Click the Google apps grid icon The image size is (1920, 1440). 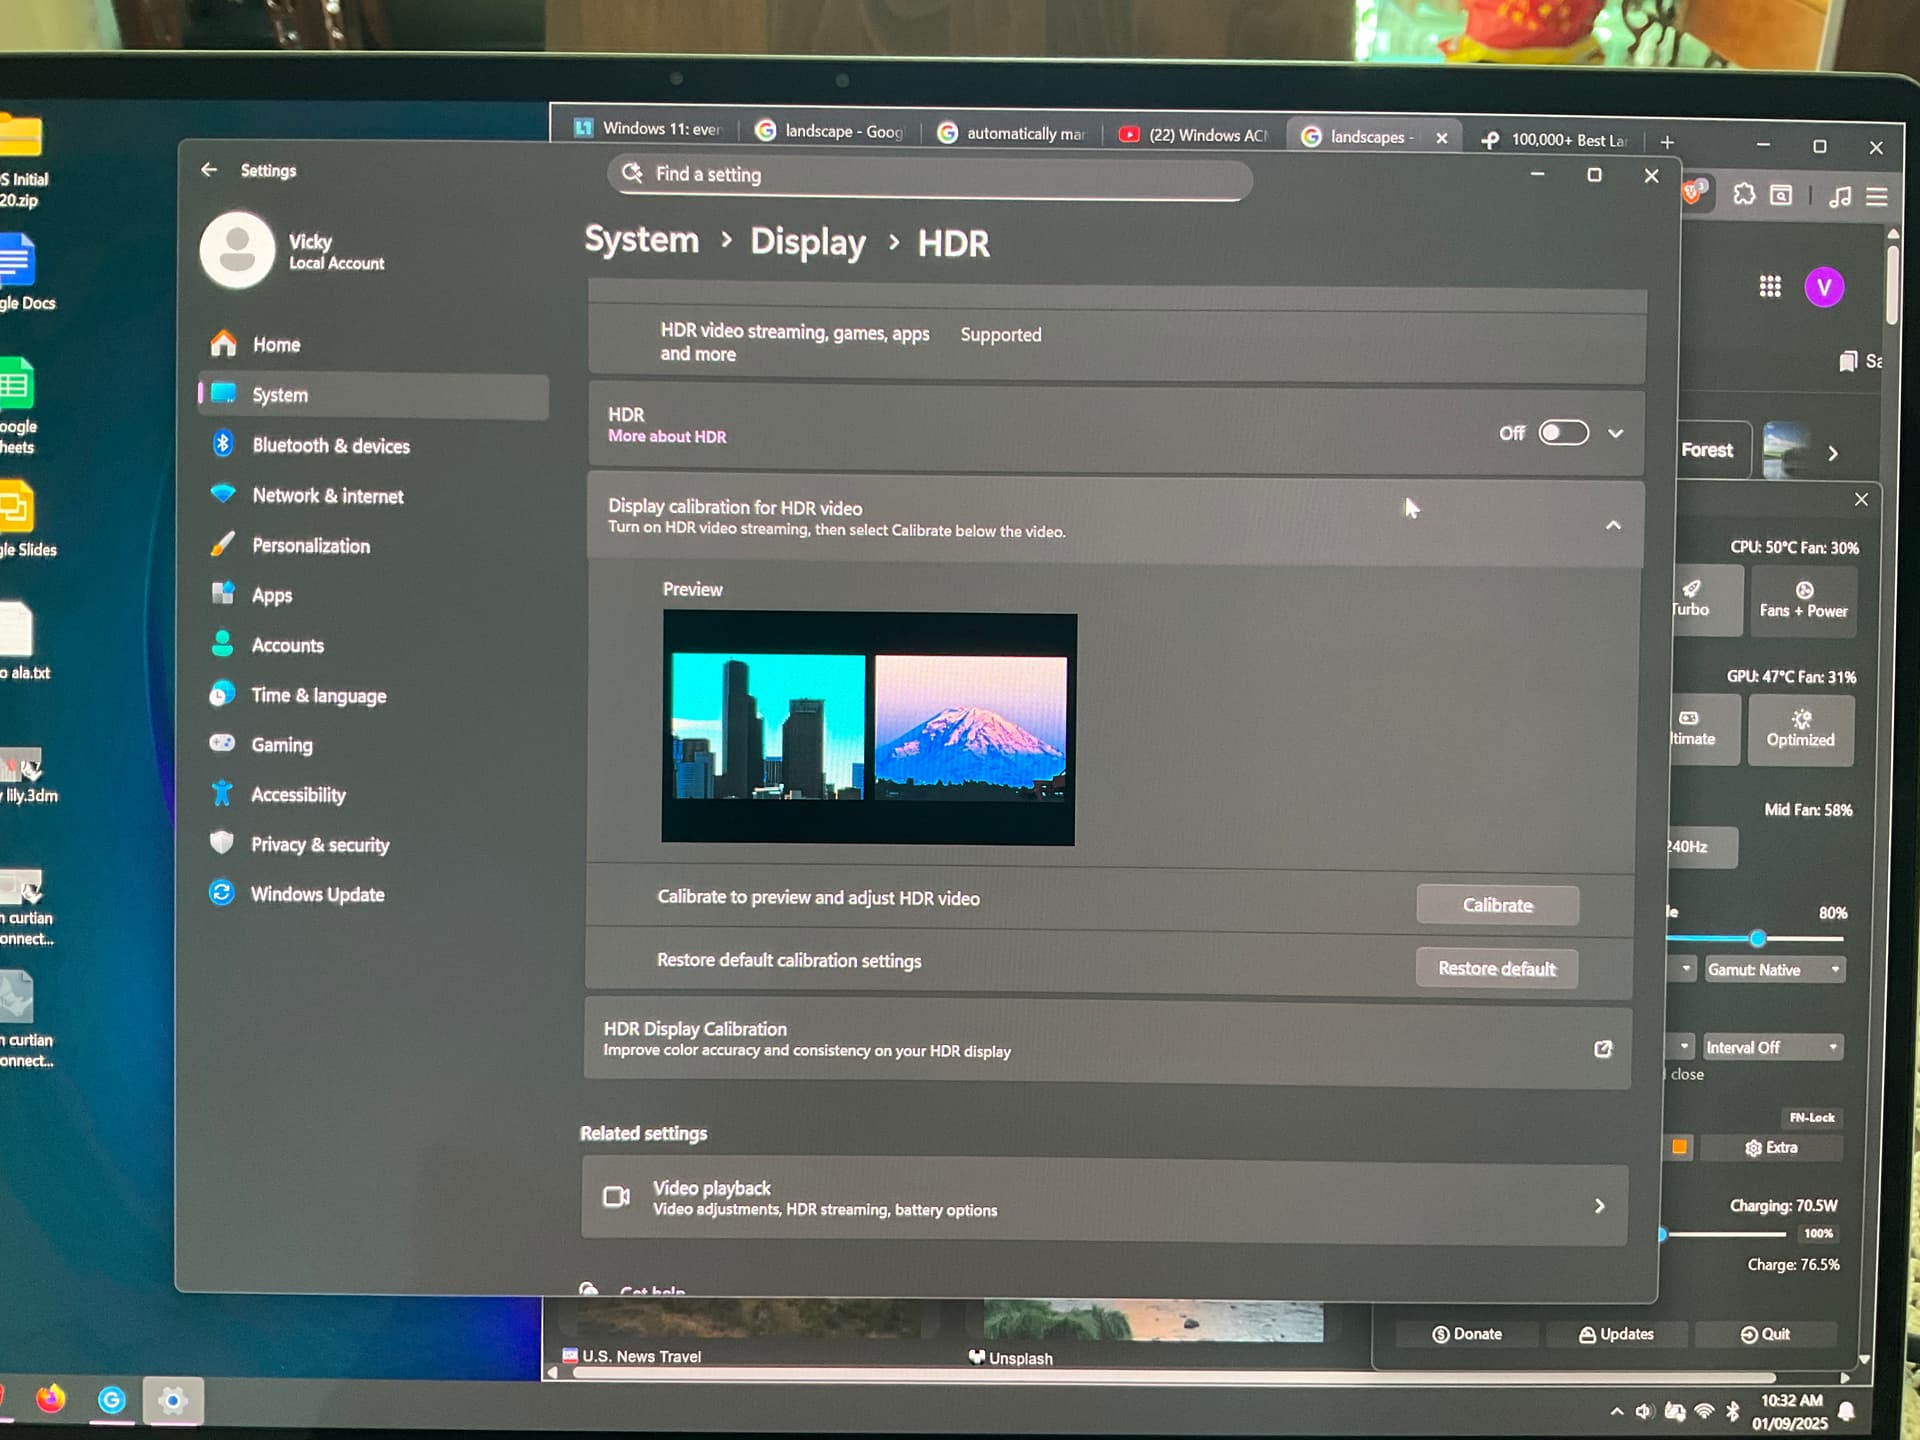click(x=1770, y=287)
